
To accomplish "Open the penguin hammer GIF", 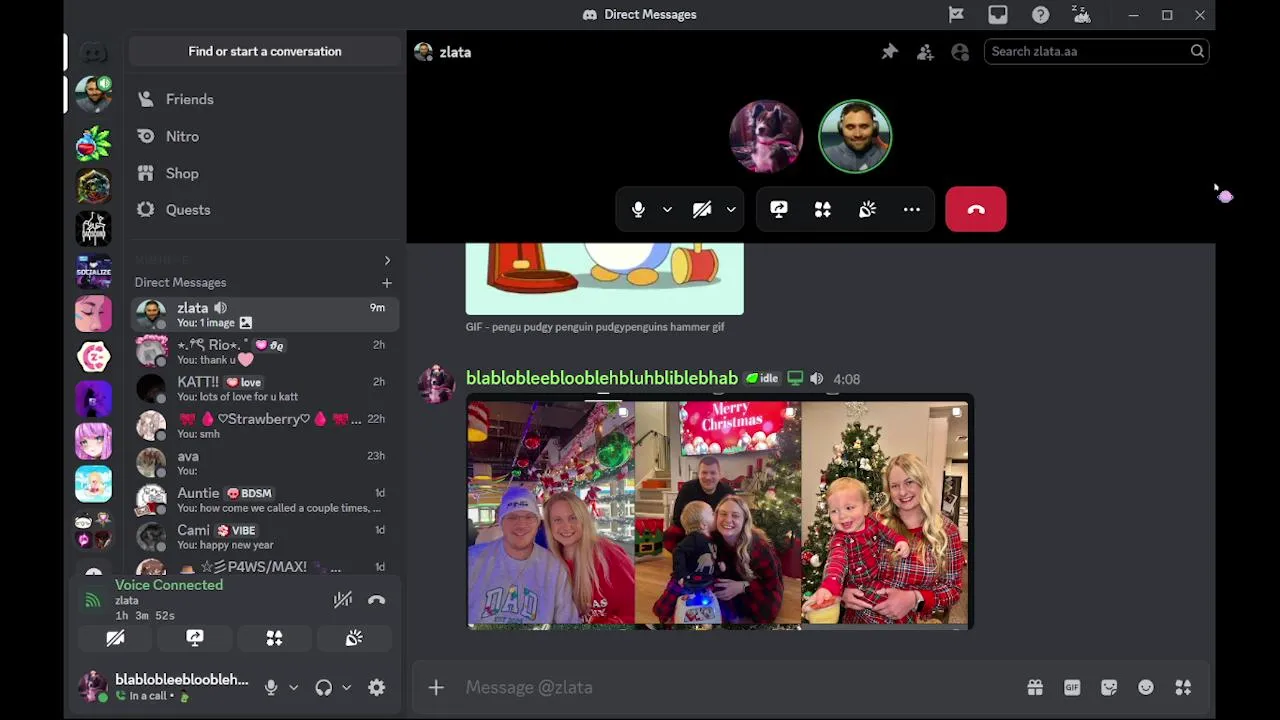I will pos(605,279).
